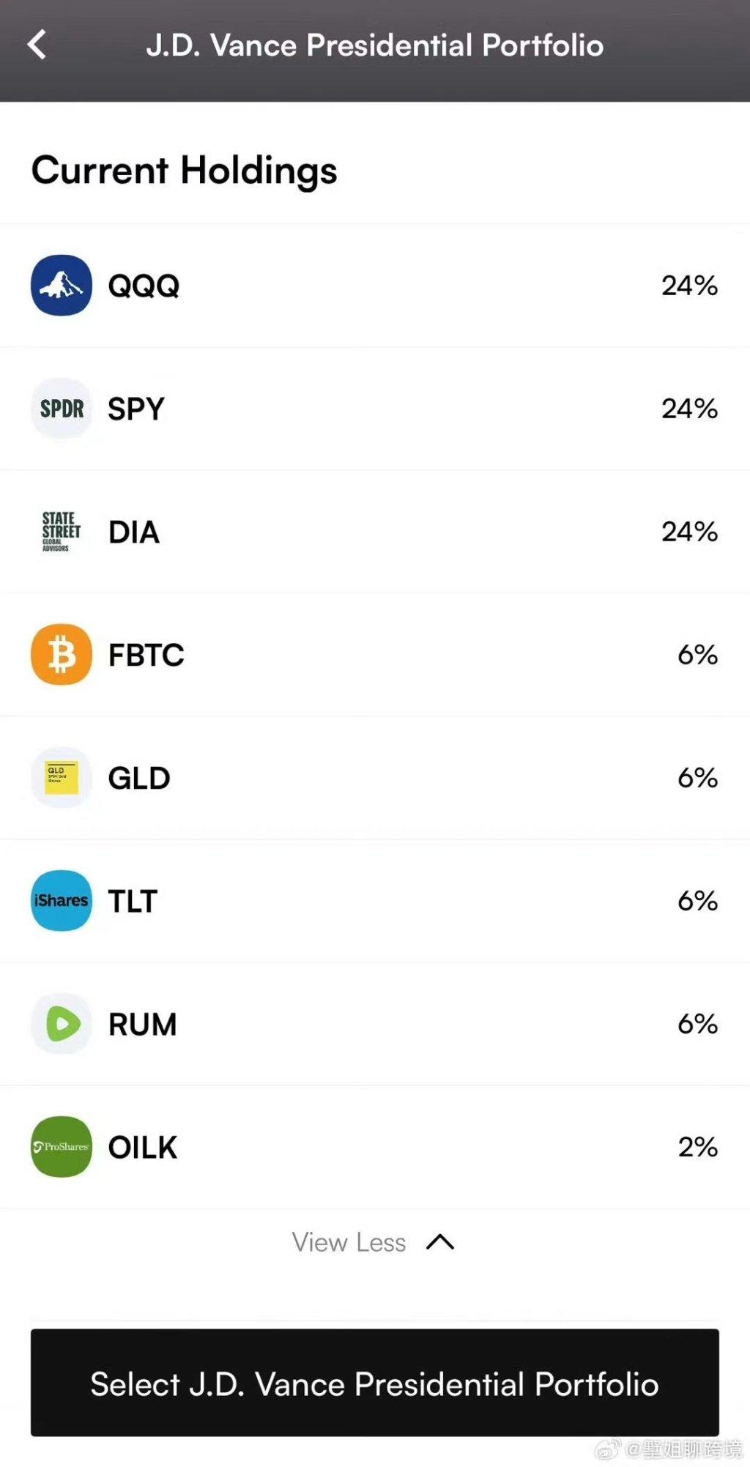Tap the RUM ticker label
The image size is (750, 1467).
pos(142,1024)
